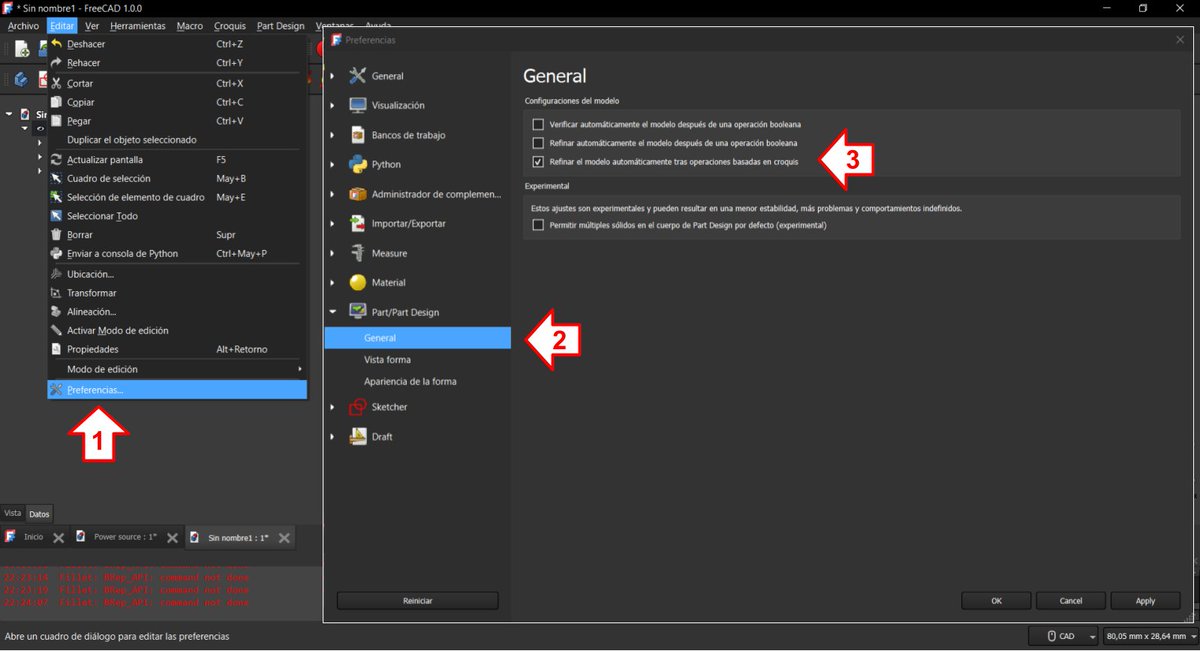Click the Preferencias tools icon in menu

[x=57, y=390]
